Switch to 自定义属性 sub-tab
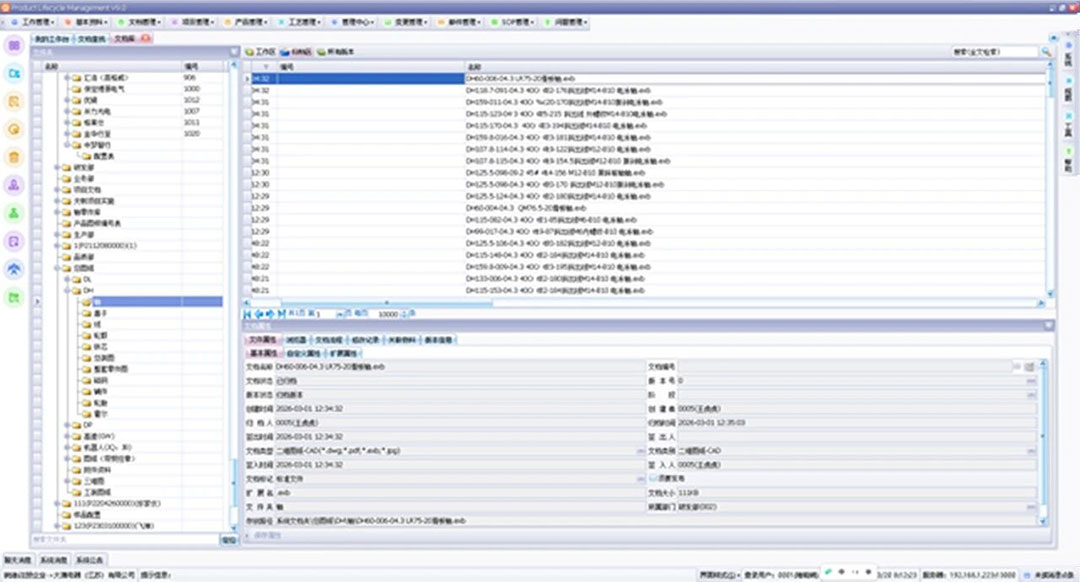The height and width of the screenshot is (582, 1080). coord(303,353)
